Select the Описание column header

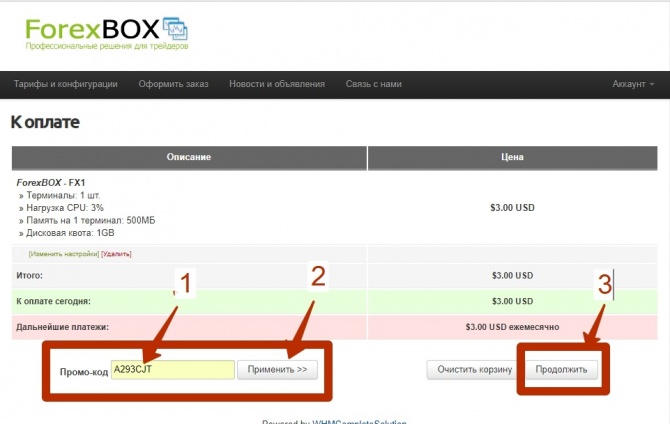[x=189, y=157]
